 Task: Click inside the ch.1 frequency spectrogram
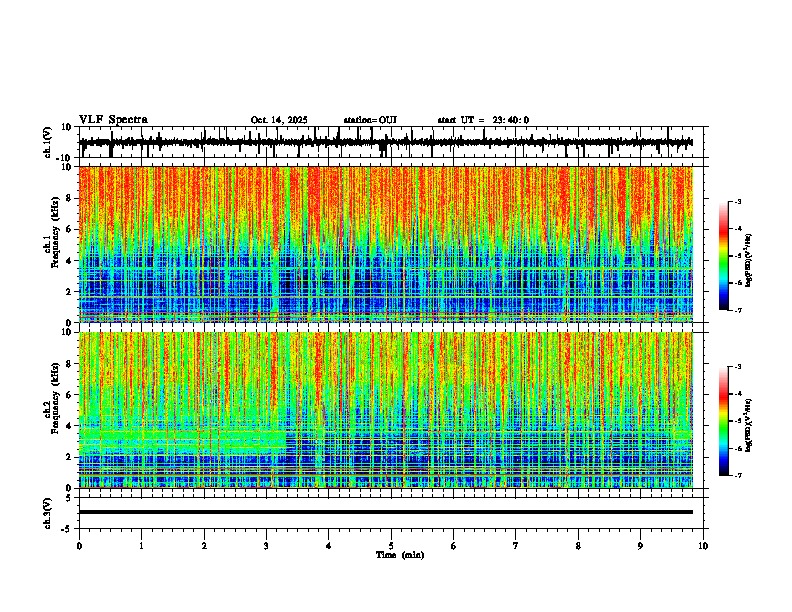coord(386,244)
